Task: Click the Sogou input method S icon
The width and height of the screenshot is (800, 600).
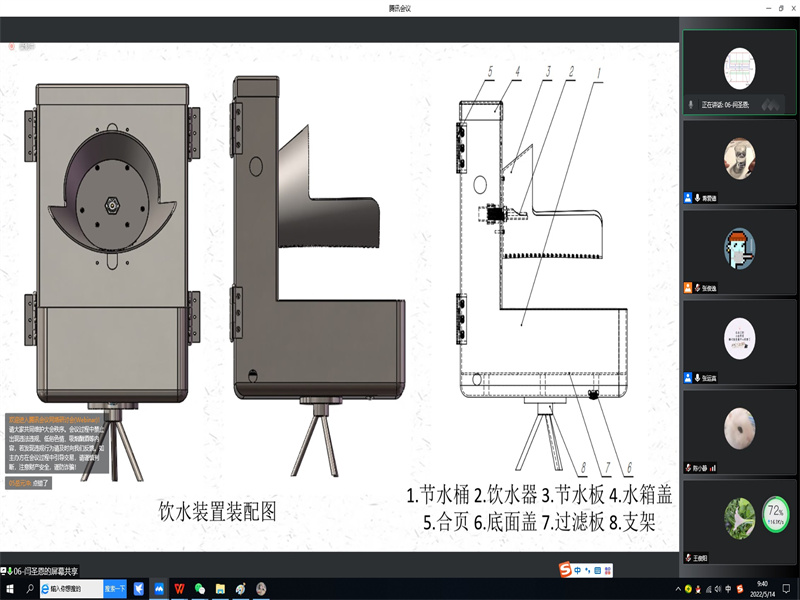Action: click(x=565, y=569)
